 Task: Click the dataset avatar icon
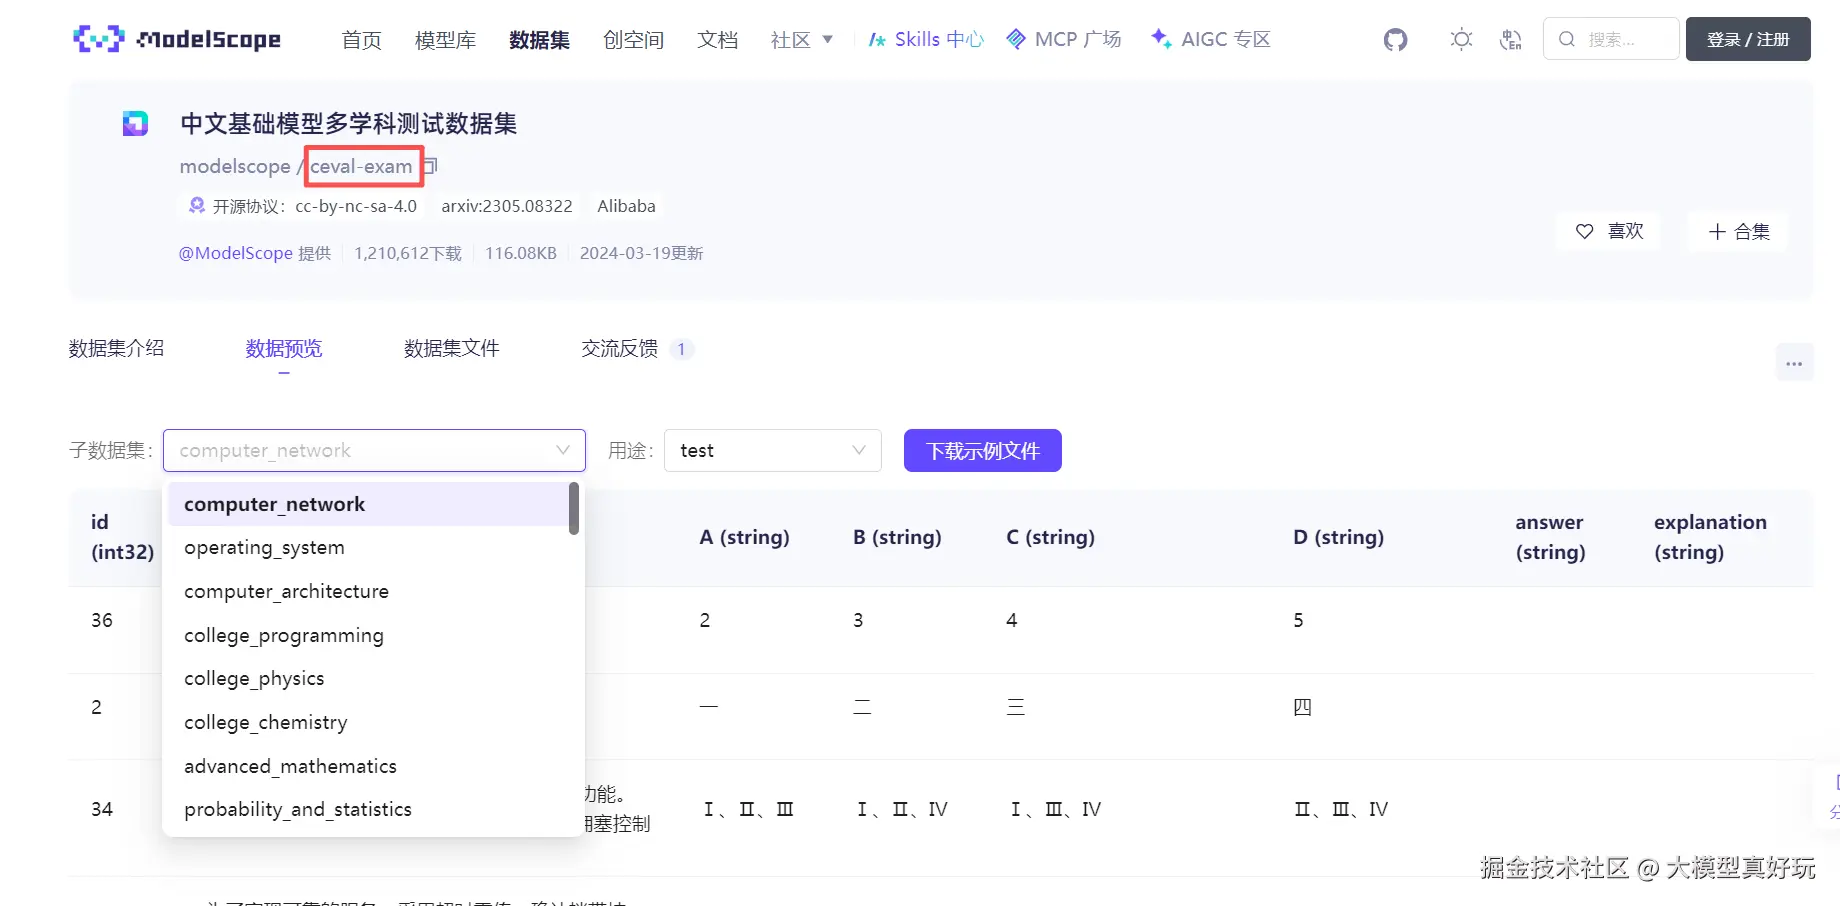(135, 123)
